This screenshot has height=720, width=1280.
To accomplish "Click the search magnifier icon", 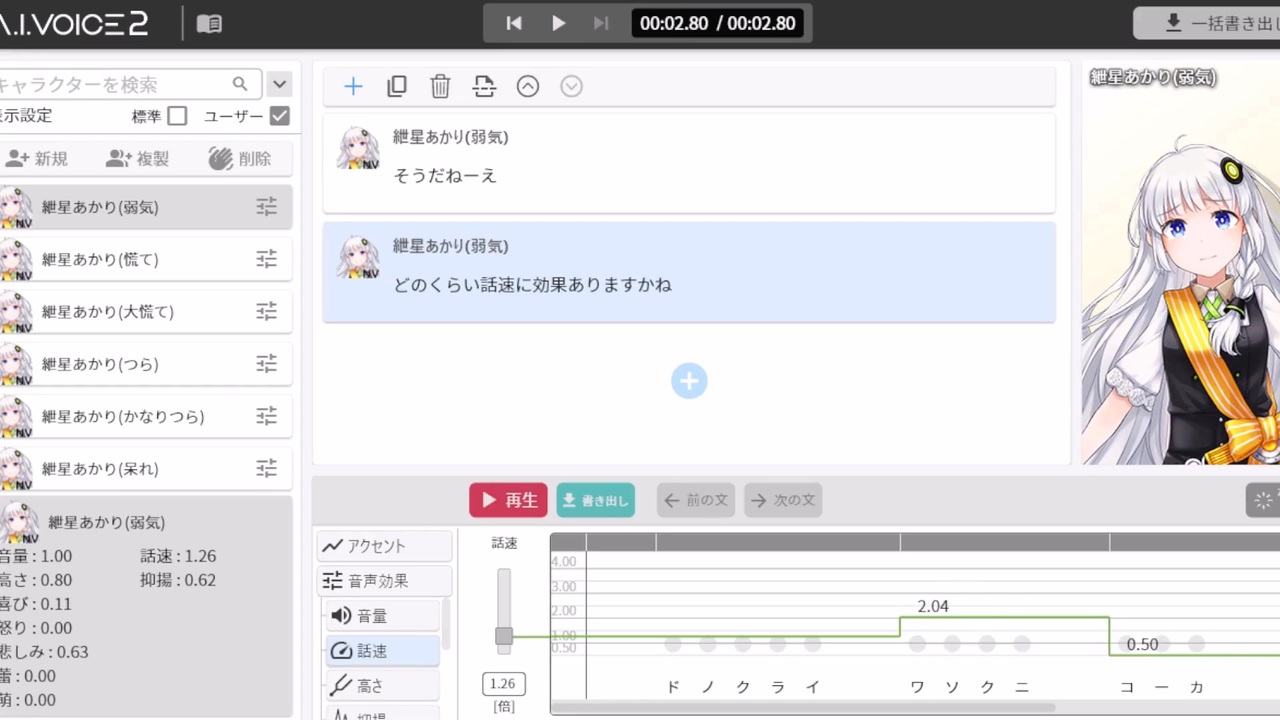I will 240,84.
